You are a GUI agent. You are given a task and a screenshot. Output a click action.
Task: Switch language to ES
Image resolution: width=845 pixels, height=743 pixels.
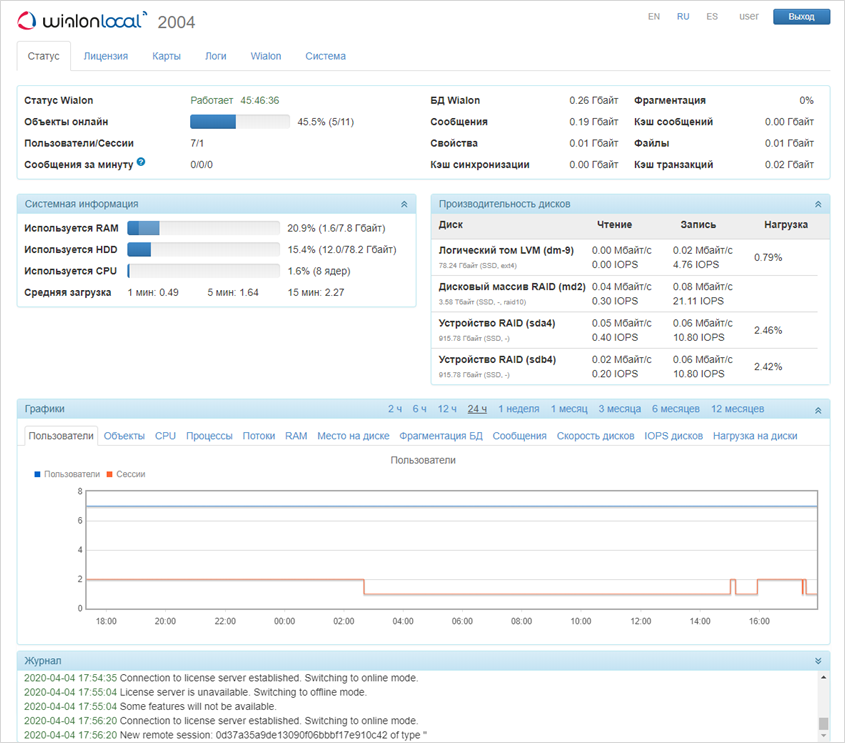pos(711,17)
